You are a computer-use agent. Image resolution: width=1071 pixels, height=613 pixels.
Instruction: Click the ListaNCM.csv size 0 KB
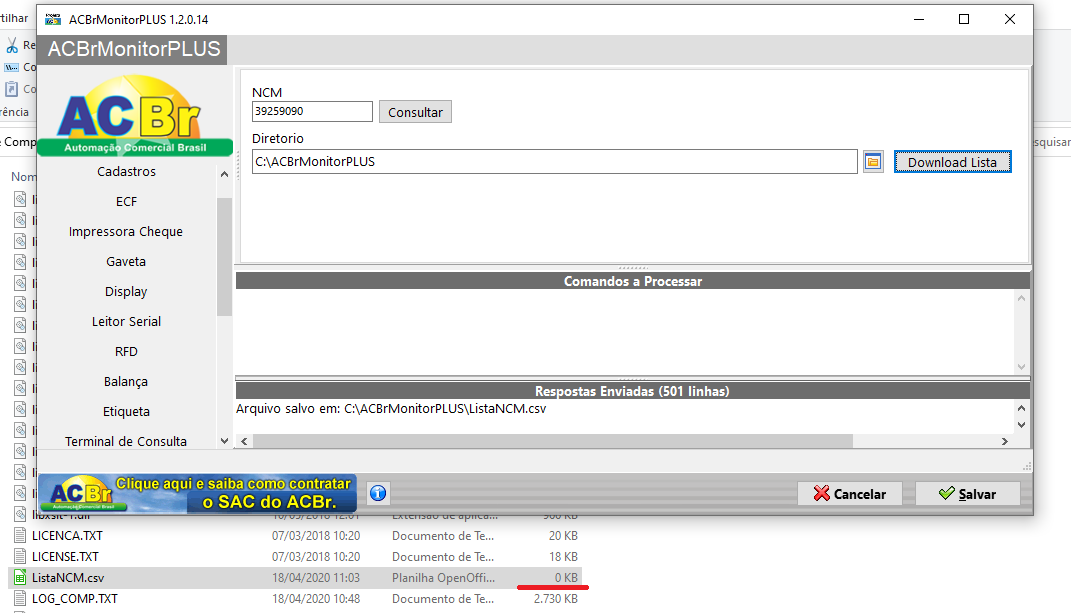(566, 577)
